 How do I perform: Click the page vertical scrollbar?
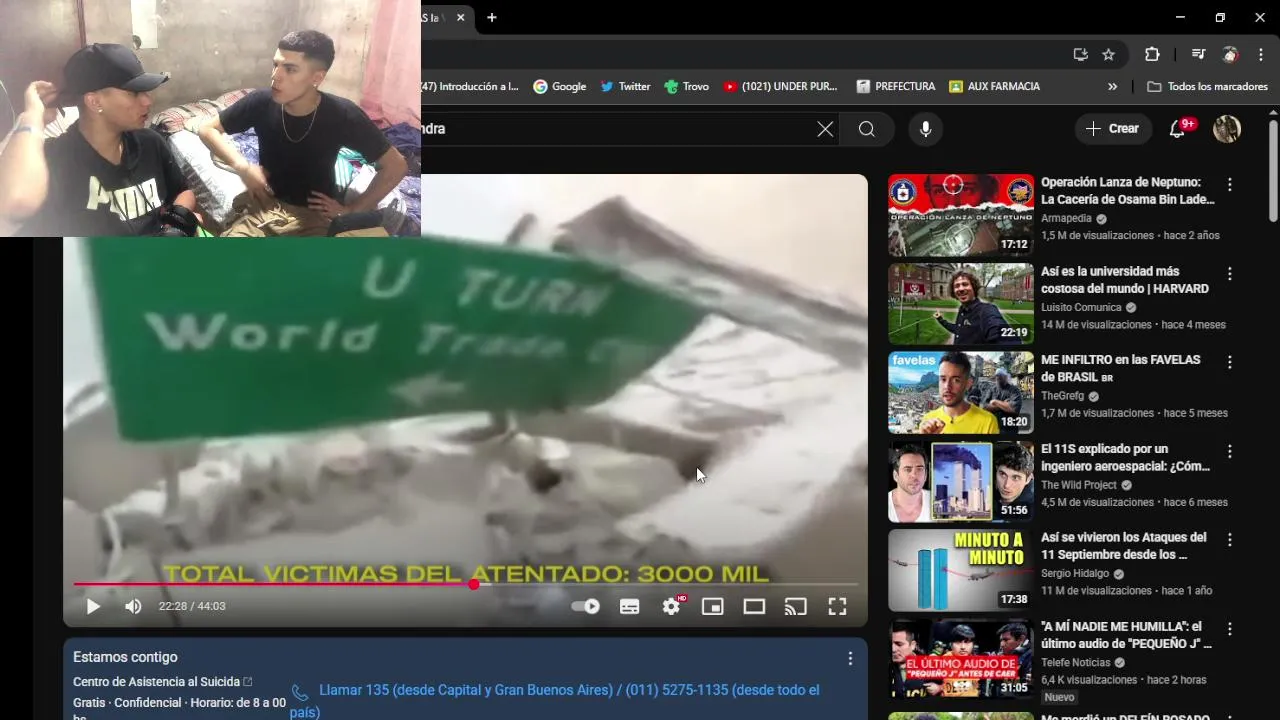click(x=1273, y=170)
